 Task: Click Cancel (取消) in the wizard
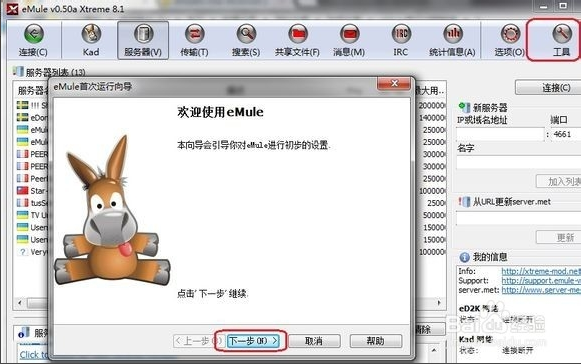pos(314,341)
